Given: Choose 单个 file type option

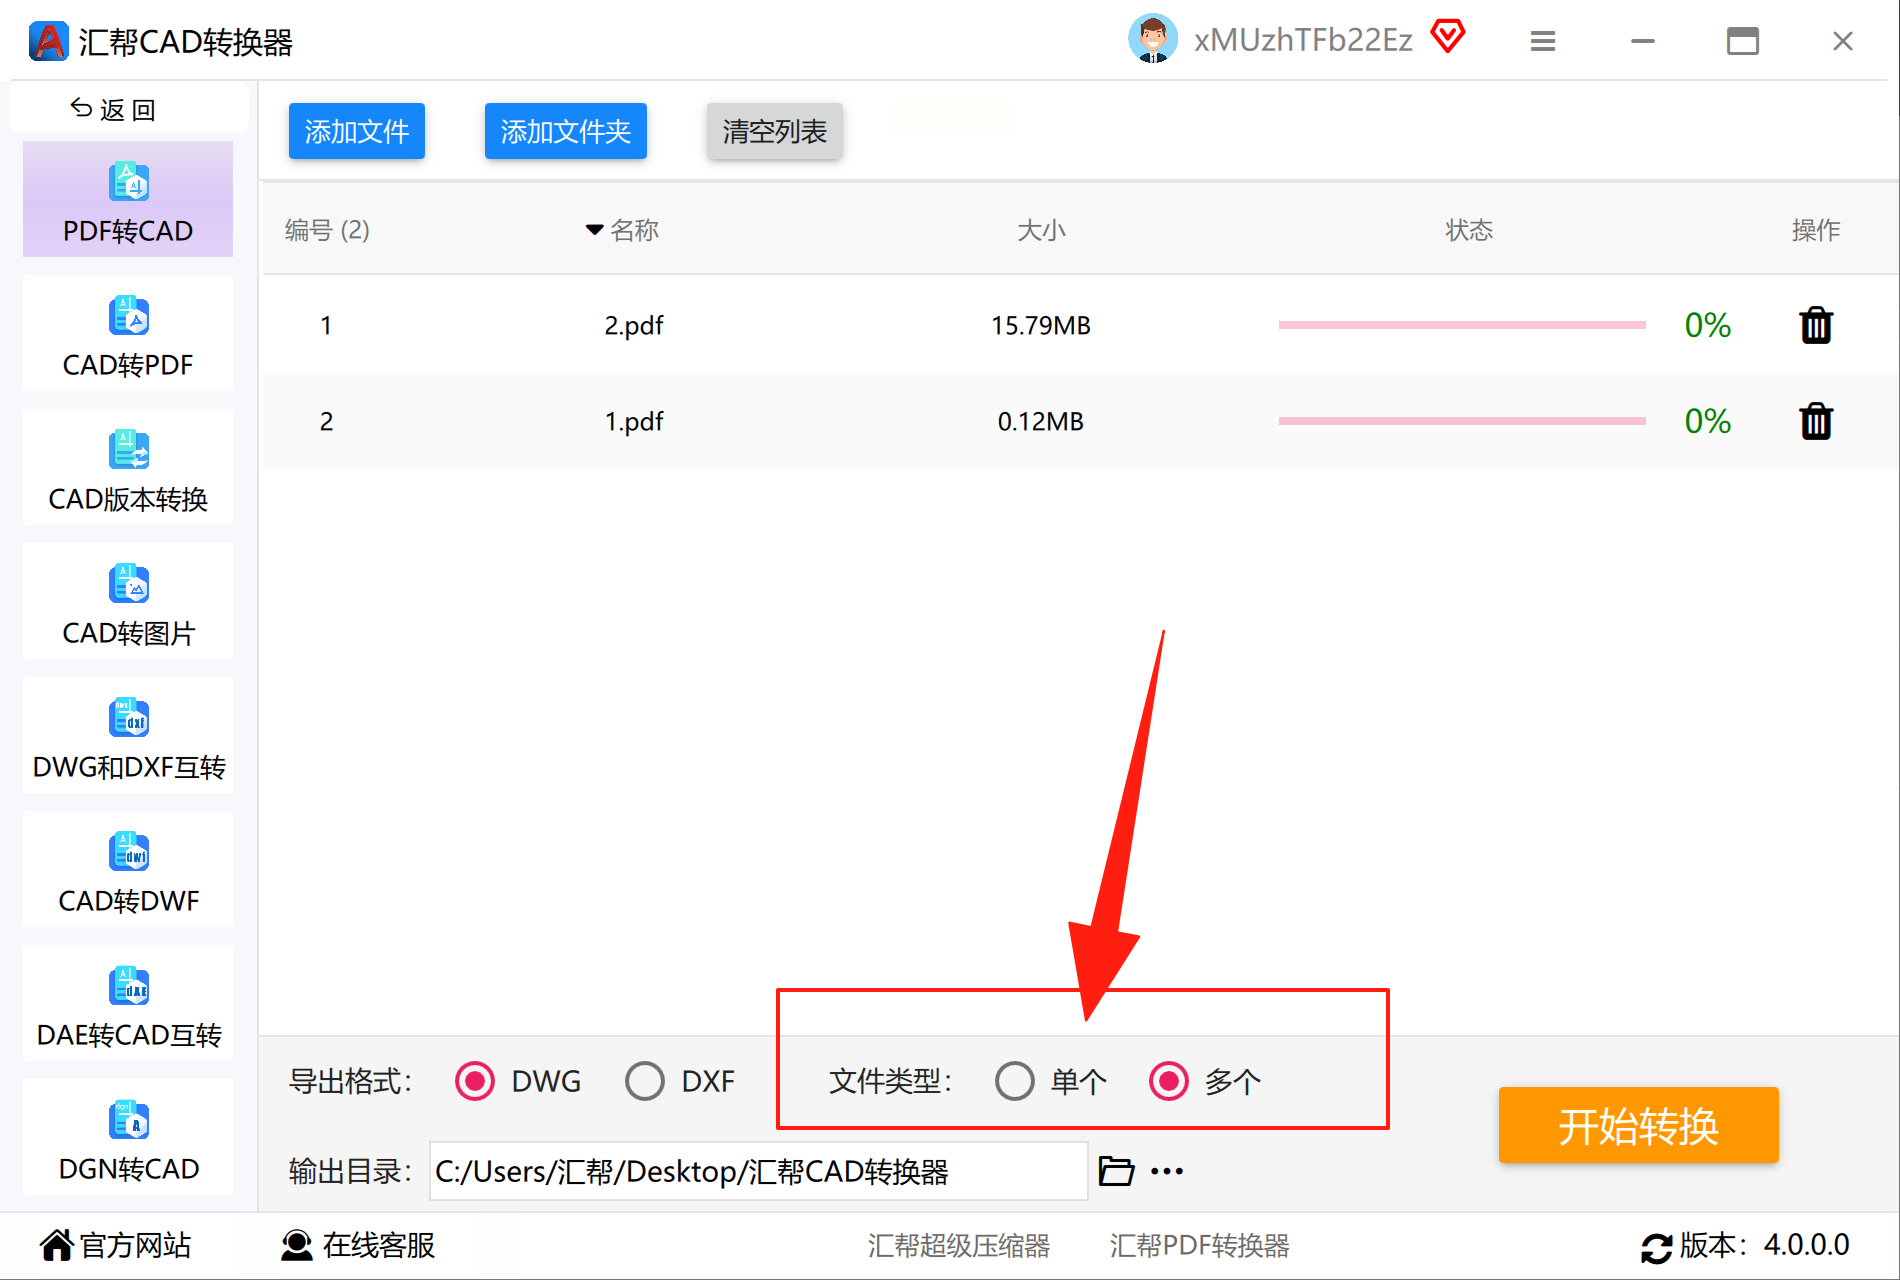Looking at the screenshot, I should point(1015,1081).
